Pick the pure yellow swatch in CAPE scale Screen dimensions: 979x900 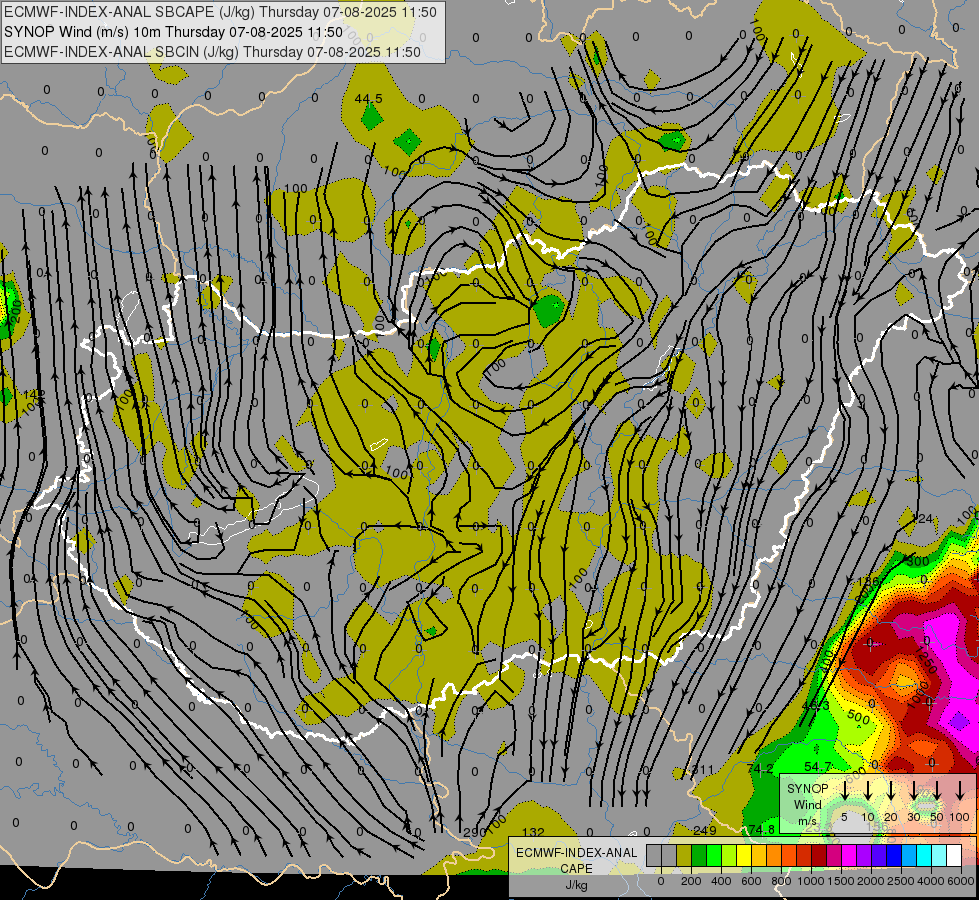tap(744, 855)
